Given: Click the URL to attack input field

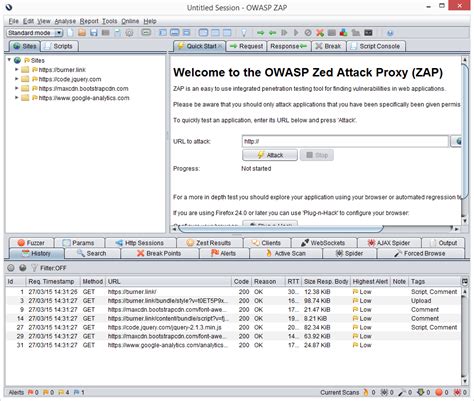Looking at the screenshot, I should point(345,141).
